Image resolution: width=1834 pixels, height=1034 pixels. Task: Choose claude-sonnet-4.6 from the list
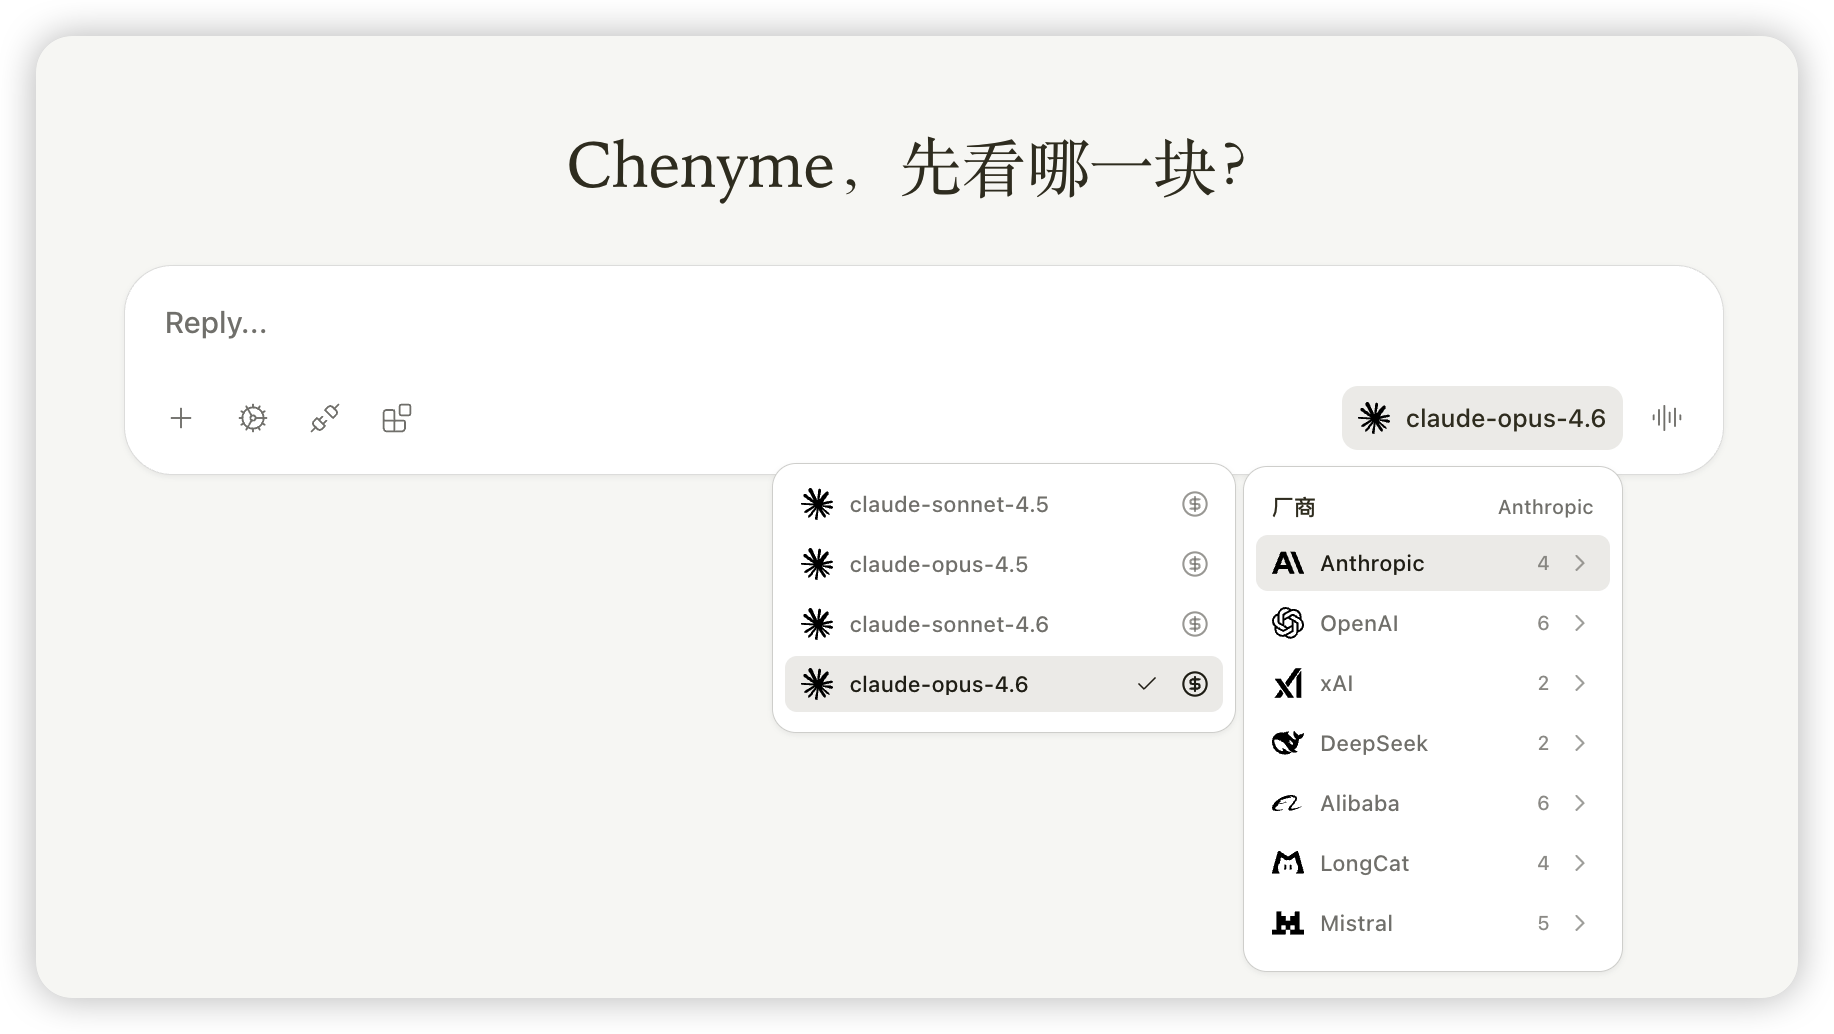click(1004, 624)
